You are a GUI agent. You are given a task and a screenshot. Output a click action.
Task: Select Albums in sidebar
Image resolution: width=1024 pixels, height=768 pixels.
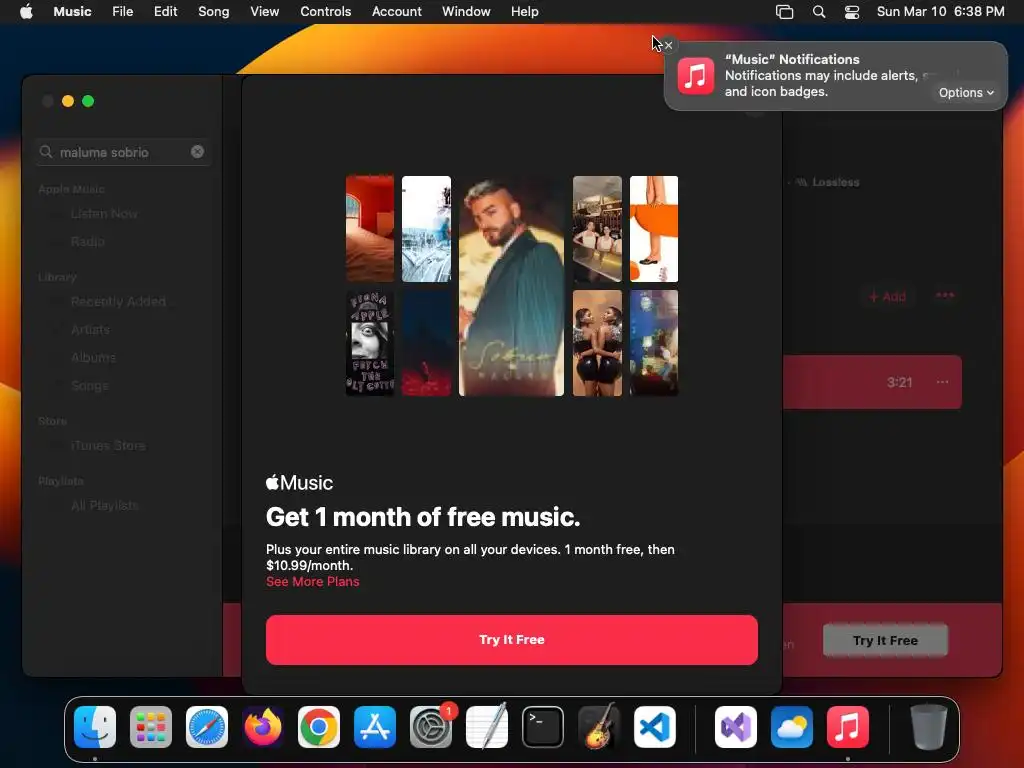pyautogui.click(x=93, y=357)
